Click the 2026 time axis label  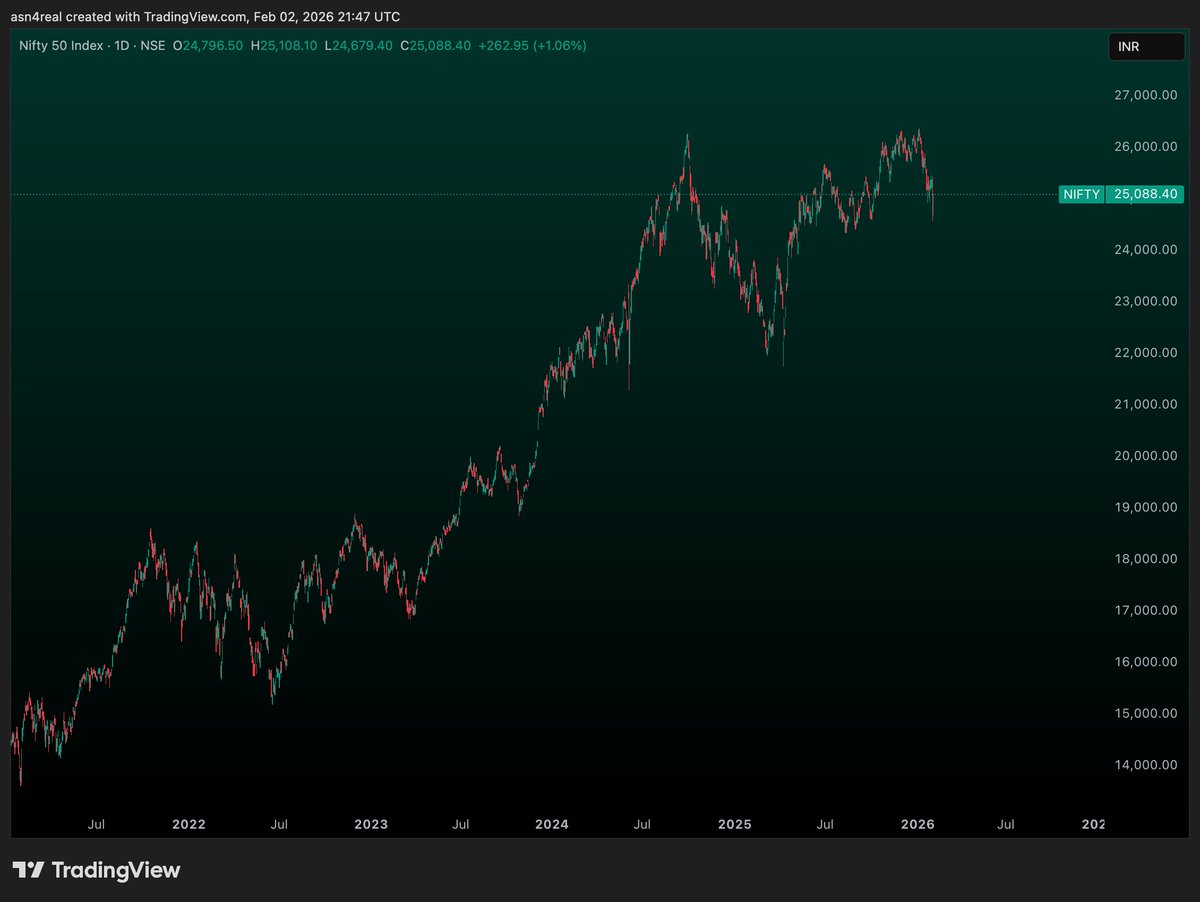pos(918,825)
